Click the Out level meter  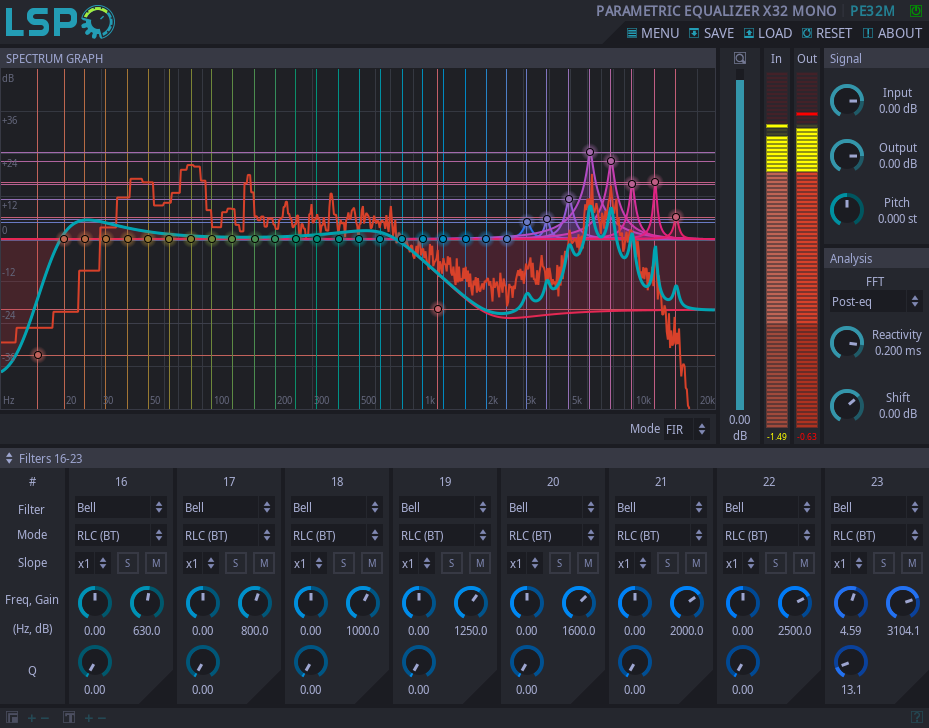tap(806, 249)
